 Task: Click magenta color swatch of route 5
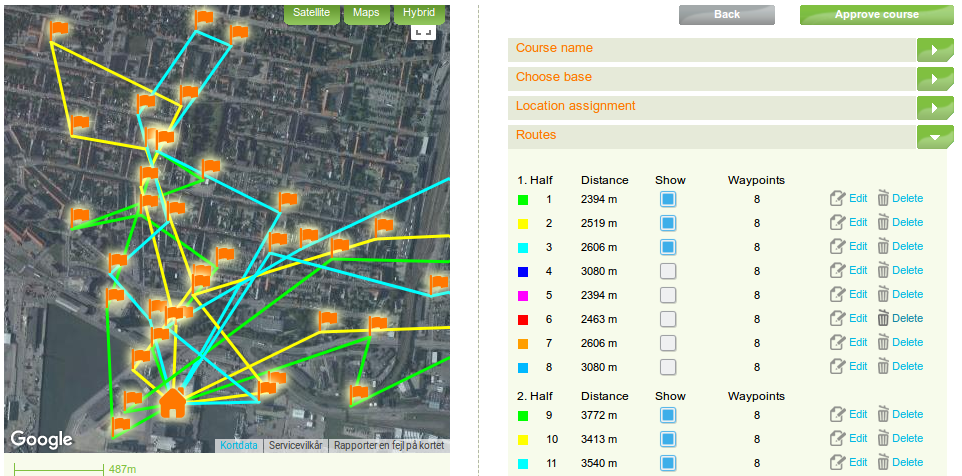click(x=523, y=296)
